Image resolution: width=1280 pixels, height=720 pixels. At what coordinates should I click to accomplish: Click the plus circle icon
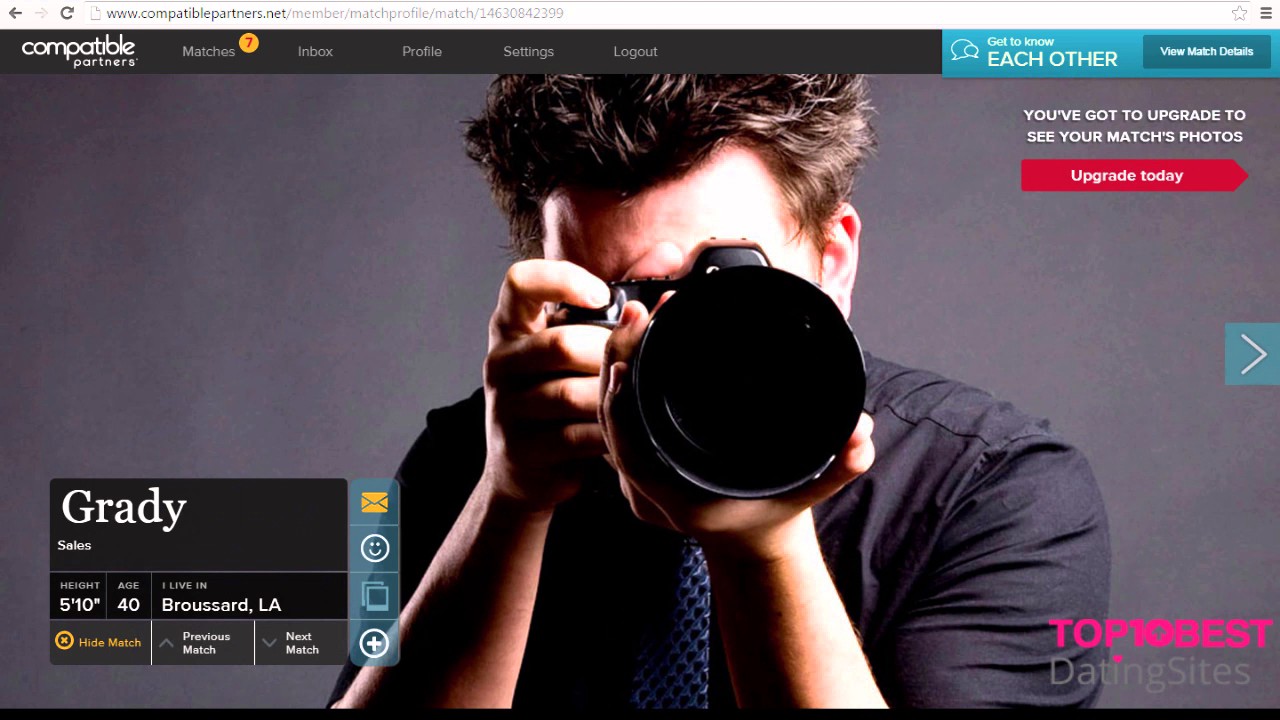(374, 643)
